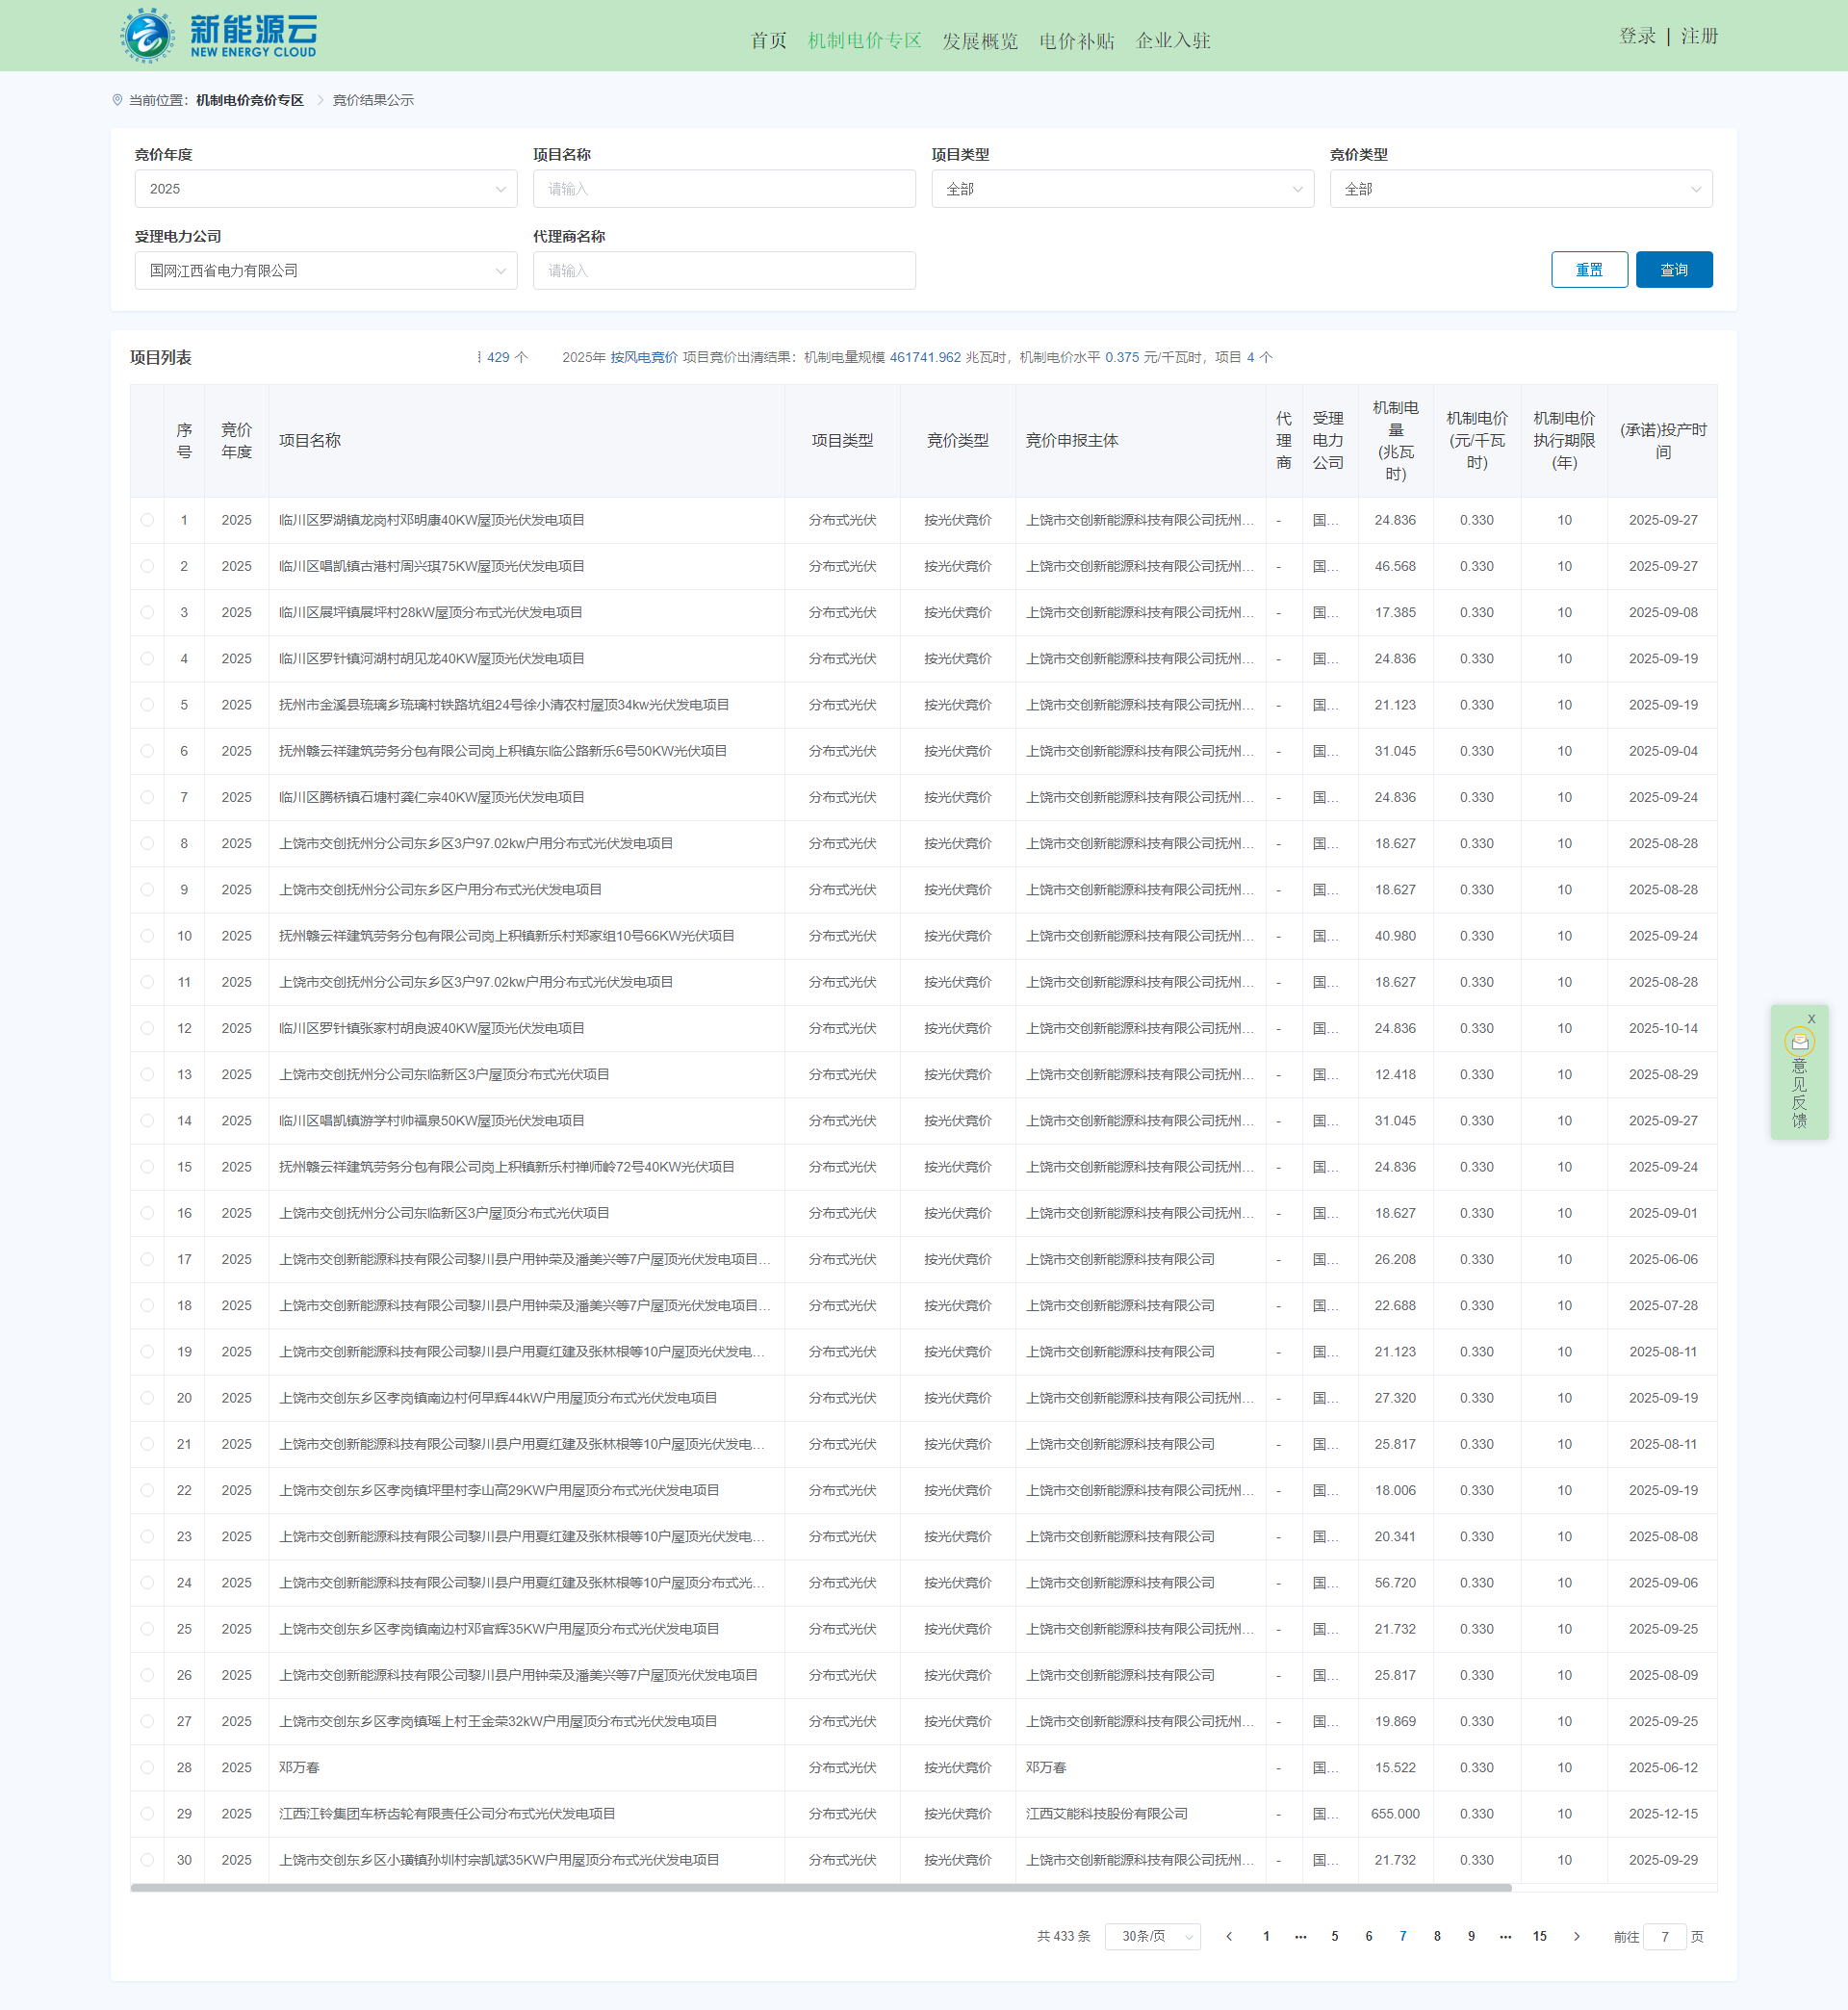Viewport: 1848px width, 2010px height.
Task: Click the 项目名称 input field
Action: [723, 189]
